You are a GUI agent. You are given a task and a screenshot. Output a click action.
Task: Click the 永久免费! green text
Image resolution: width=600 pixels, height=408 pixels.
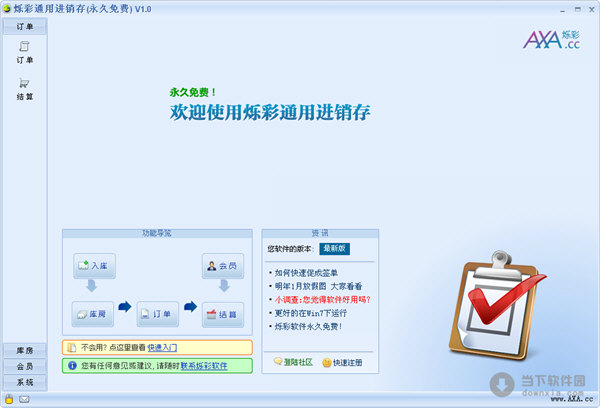[x=192, y=92]
